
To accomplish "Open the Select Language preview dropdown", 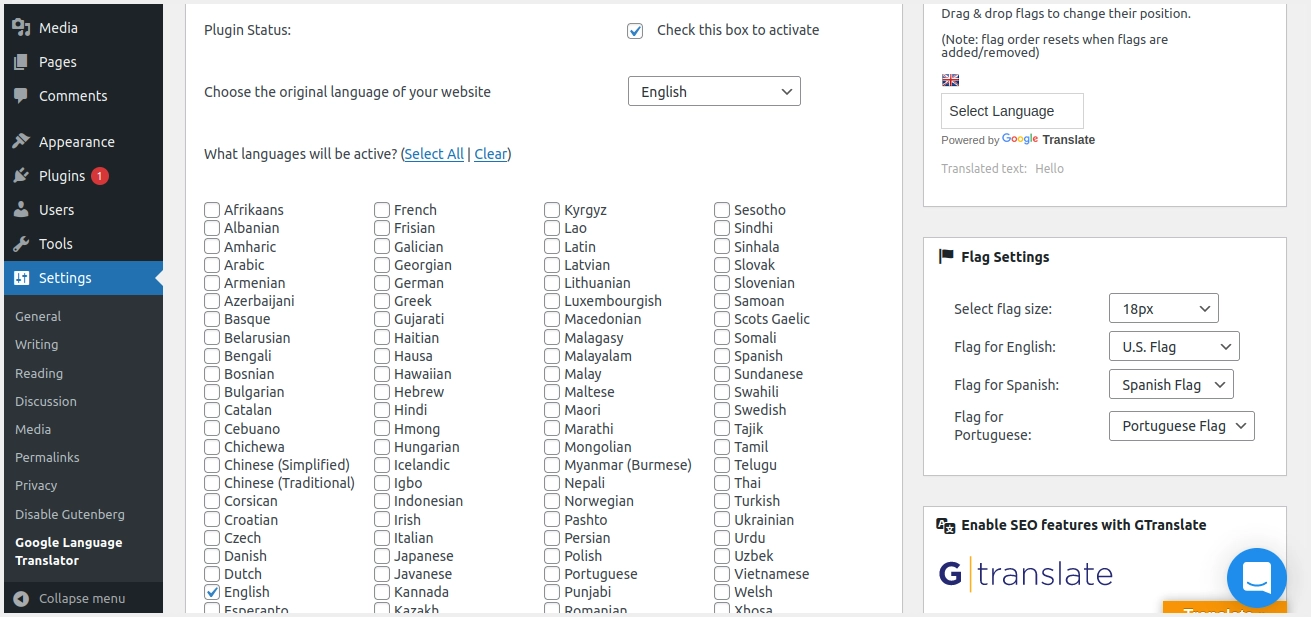I will (1012, 111).
